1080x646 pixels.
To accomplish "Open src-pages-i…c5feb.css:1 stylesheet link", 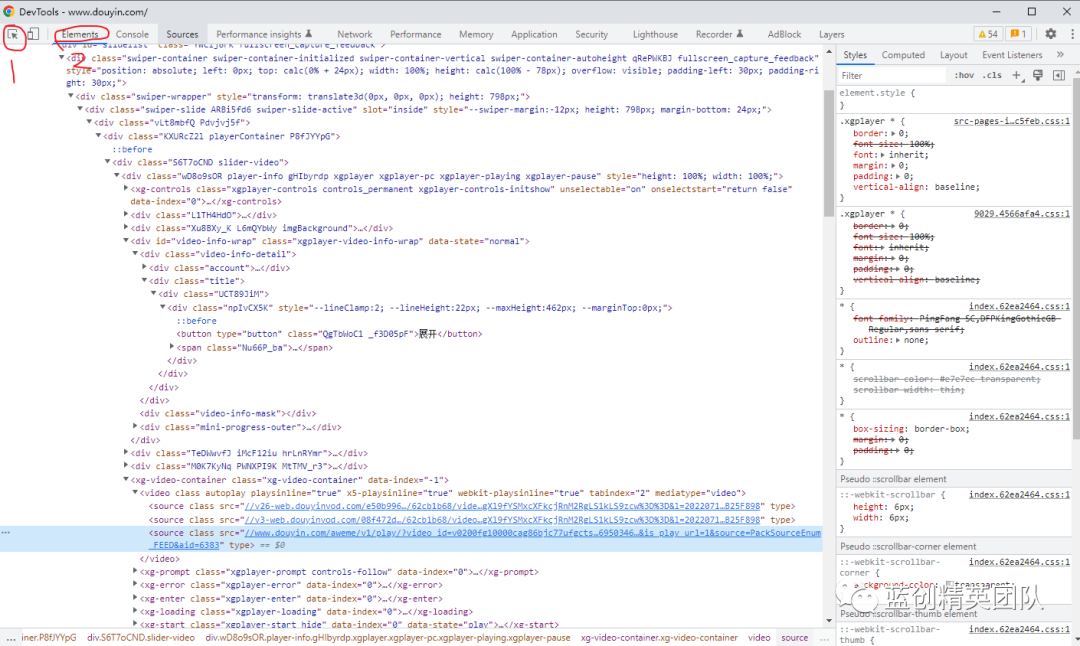I will (x=1011, y=121).
